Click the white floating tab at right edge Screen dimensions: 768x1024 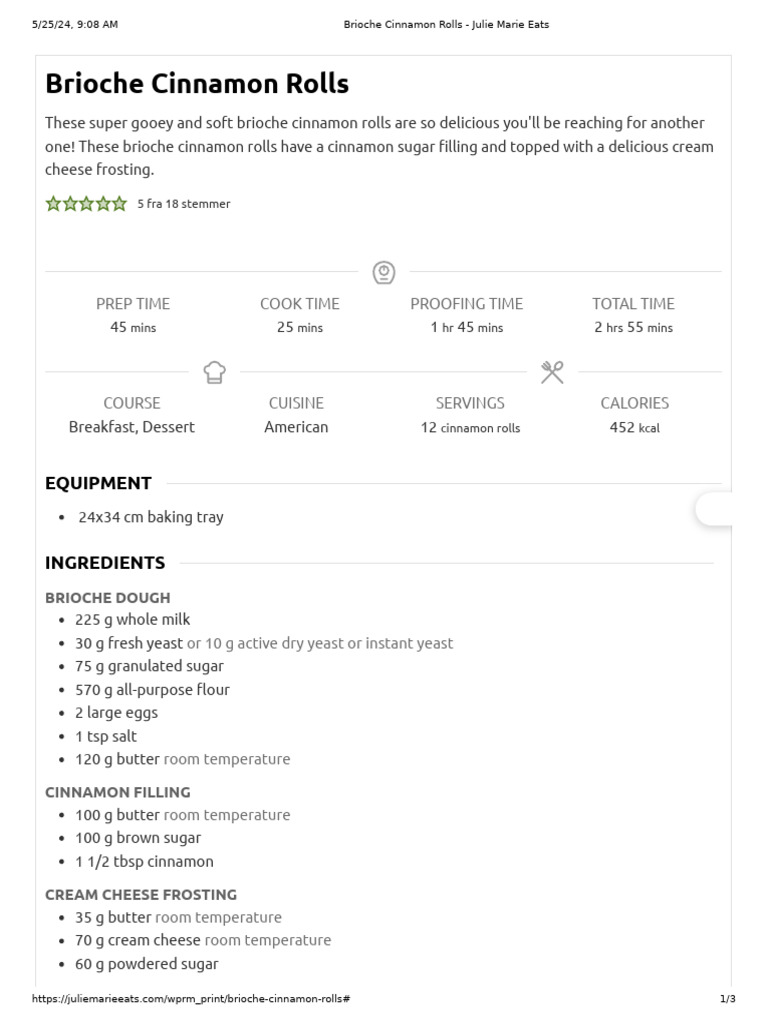[714, 509]
